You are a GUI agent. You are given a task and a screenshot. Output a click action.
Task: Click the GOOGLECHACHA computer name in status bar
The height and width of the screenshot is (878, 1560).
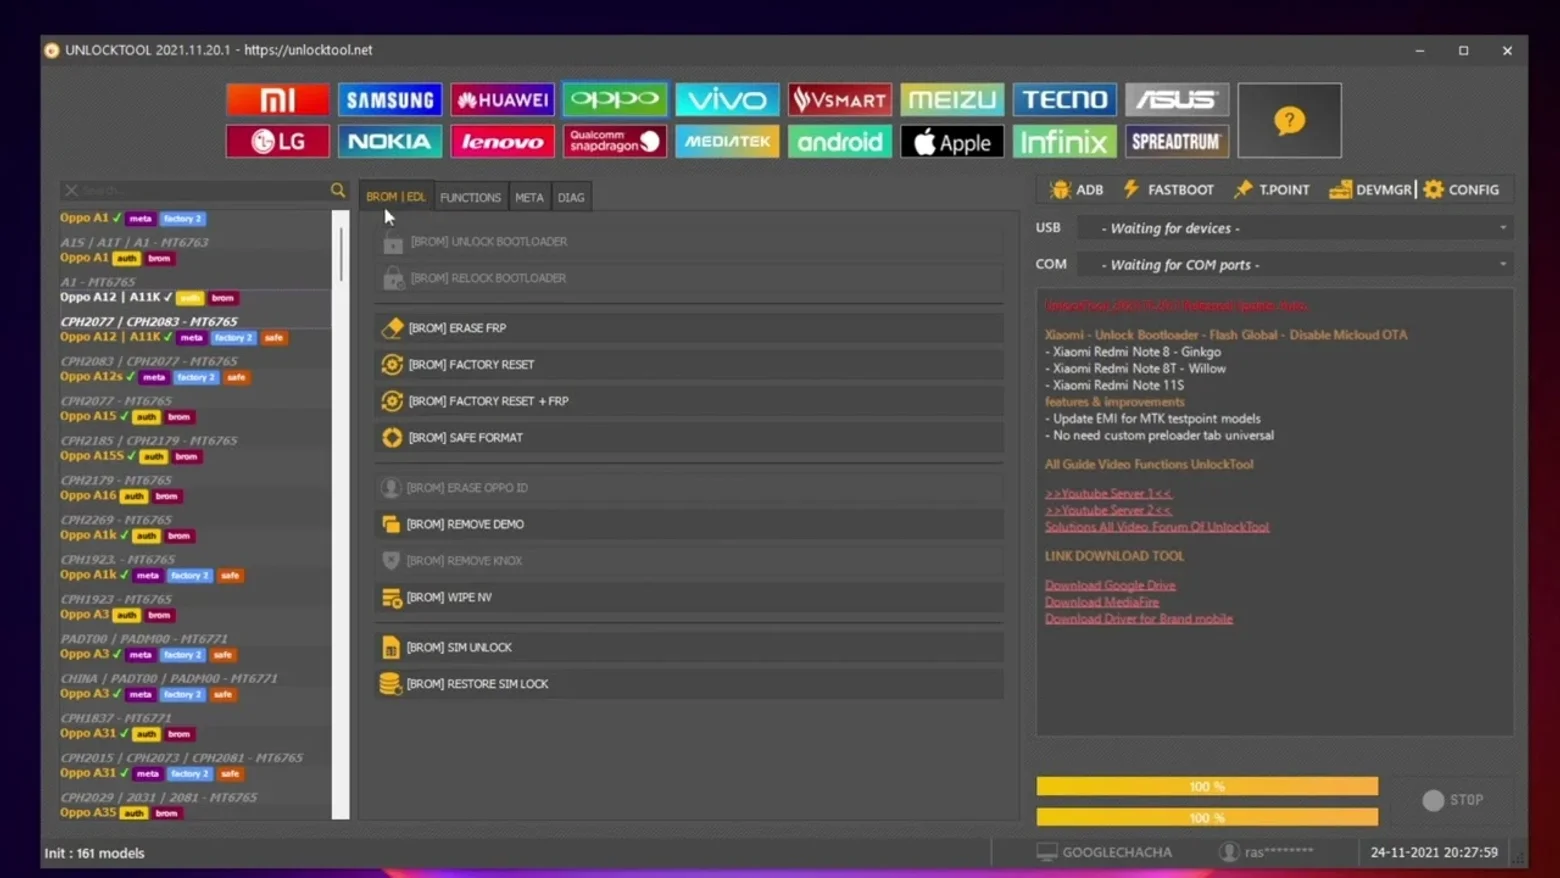point(1104,852)
